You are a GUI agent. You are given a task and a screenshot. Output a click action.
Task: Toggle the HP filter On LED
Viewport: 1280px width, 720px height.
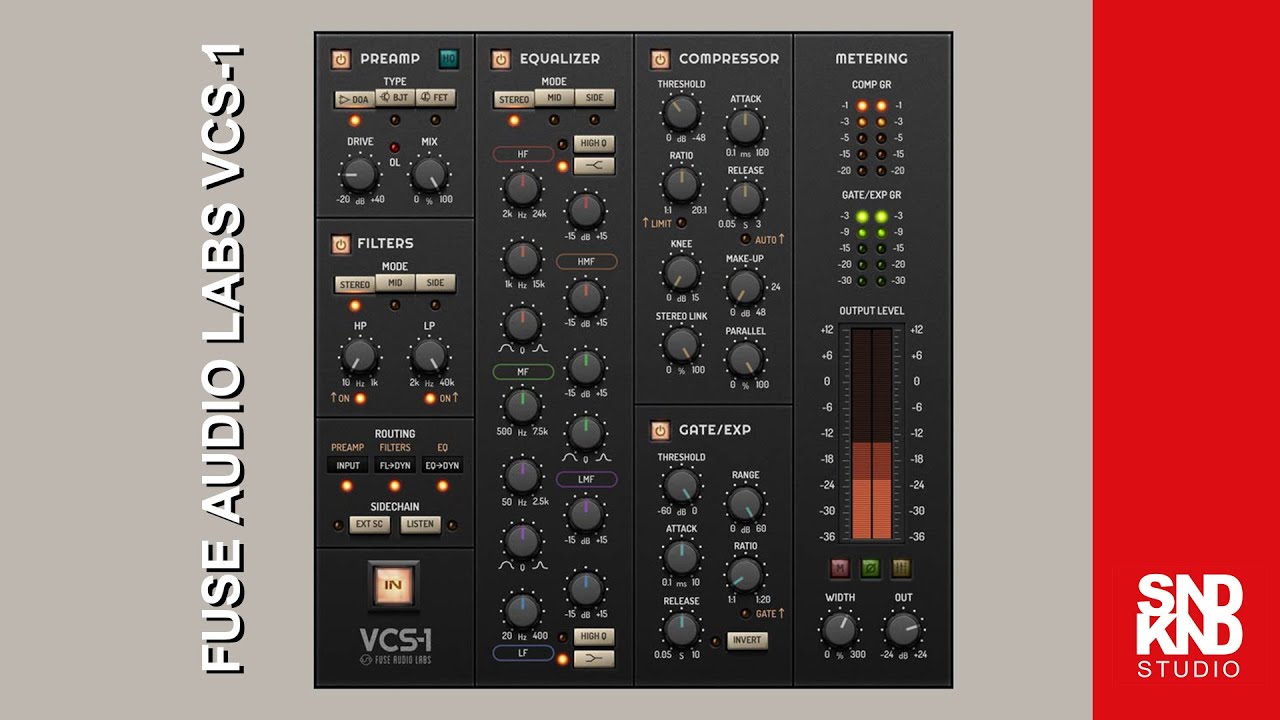[360, 398]
